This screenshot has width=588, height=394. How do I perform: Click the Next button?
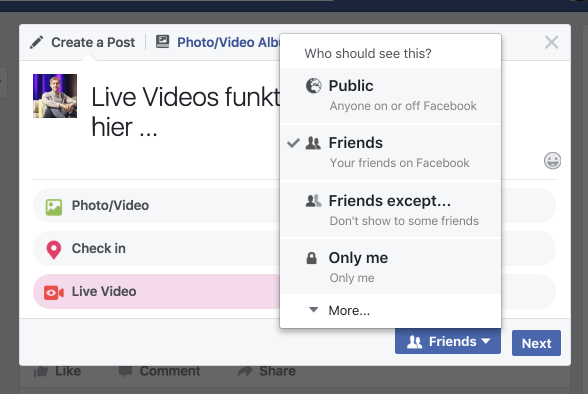pyautogui.click(x=536, y=343)
